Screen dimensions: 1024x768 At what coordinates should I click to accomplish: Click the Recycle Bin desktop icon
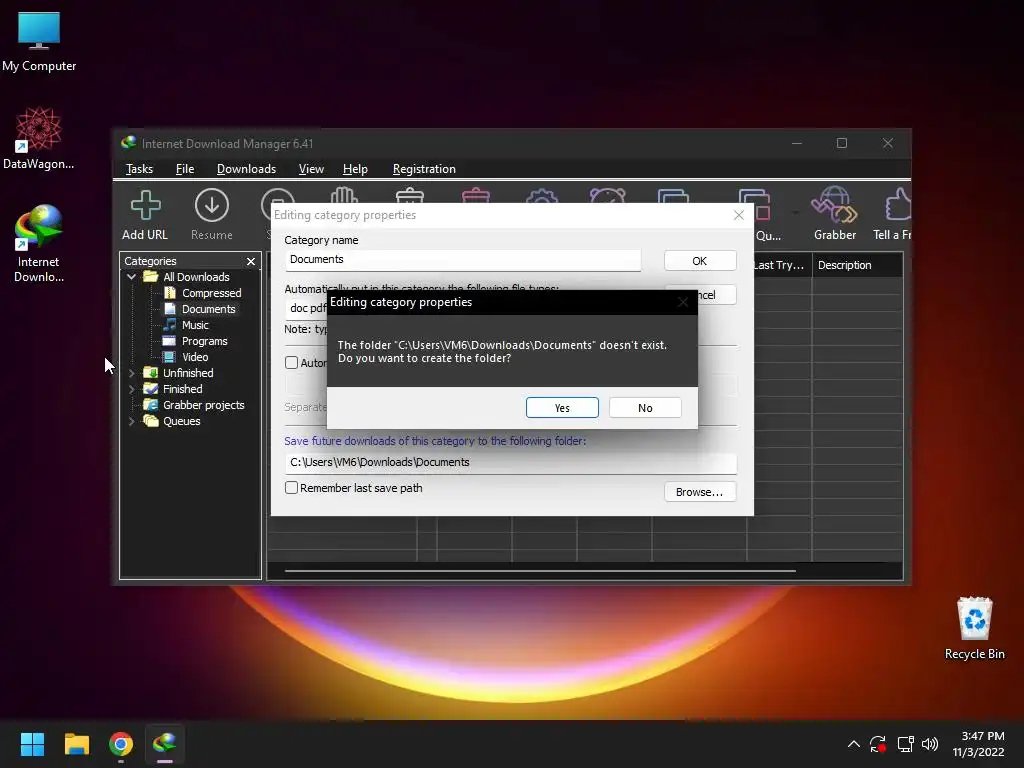pyautogui.click(x=974, y=629)
